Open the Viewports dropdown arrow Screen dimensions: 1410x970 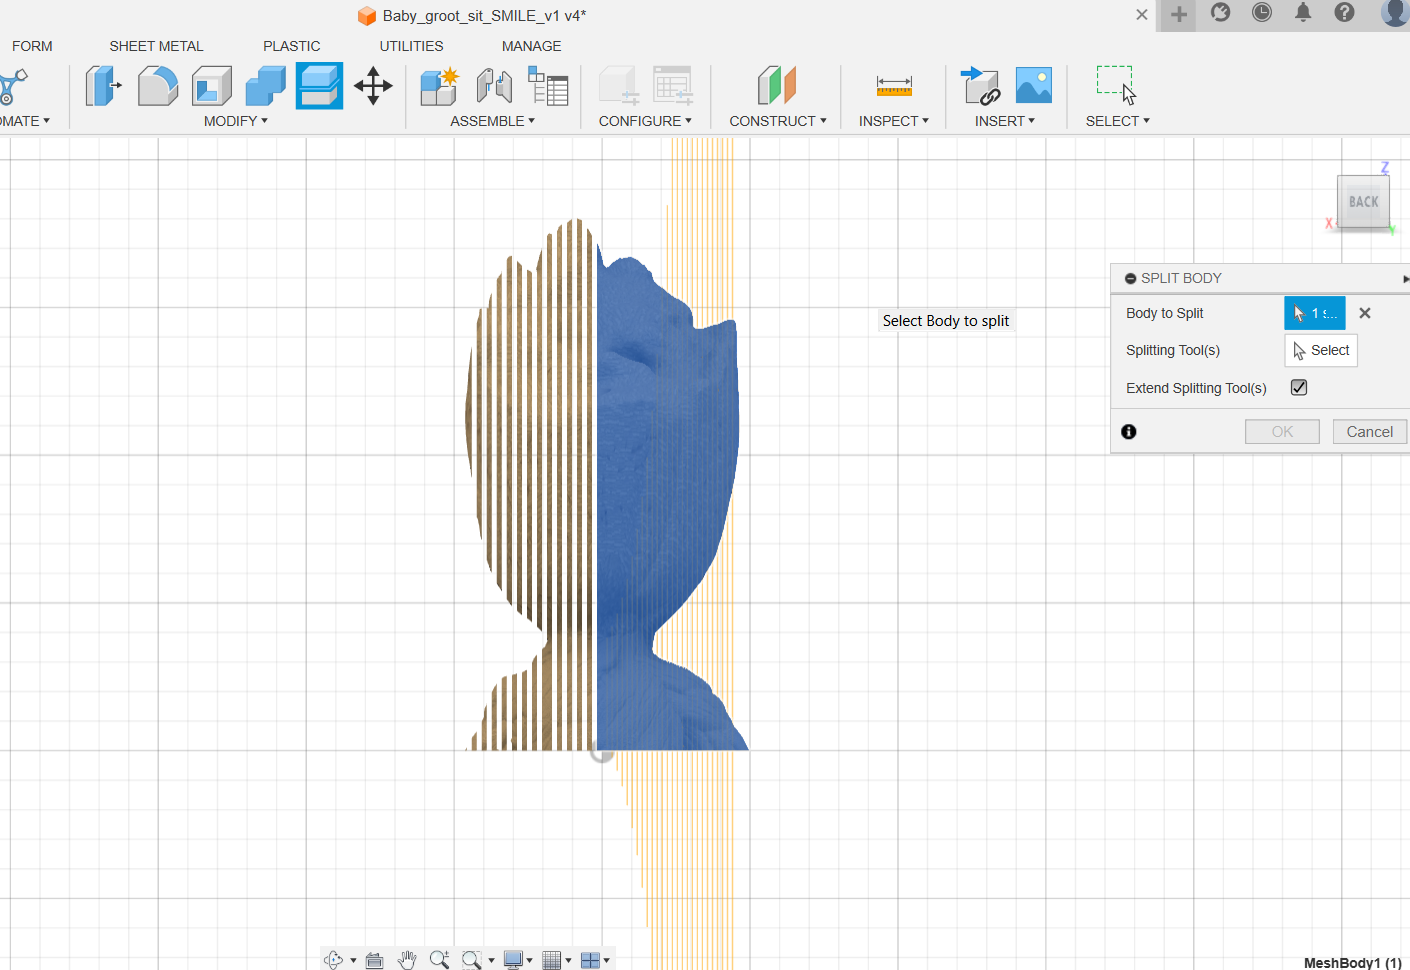click(606, 961)
